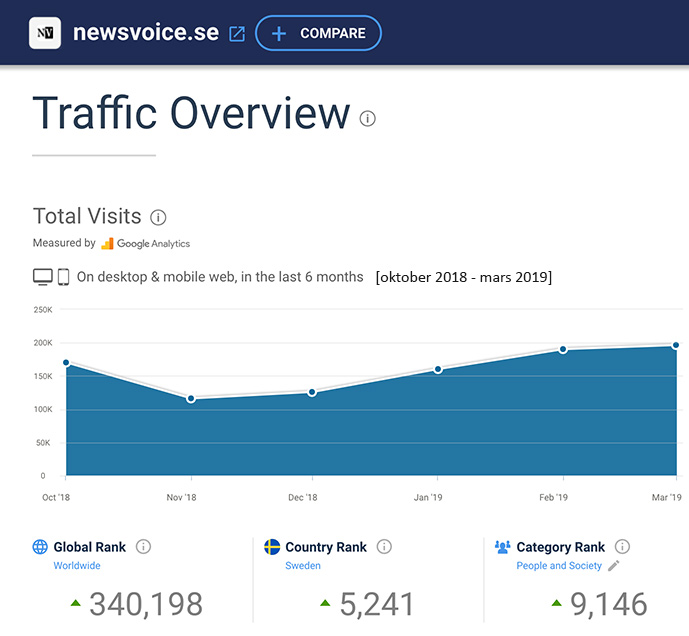689x636 pixels.
Task: Click the Jan '19 chart data point
Action: [438, 369]
